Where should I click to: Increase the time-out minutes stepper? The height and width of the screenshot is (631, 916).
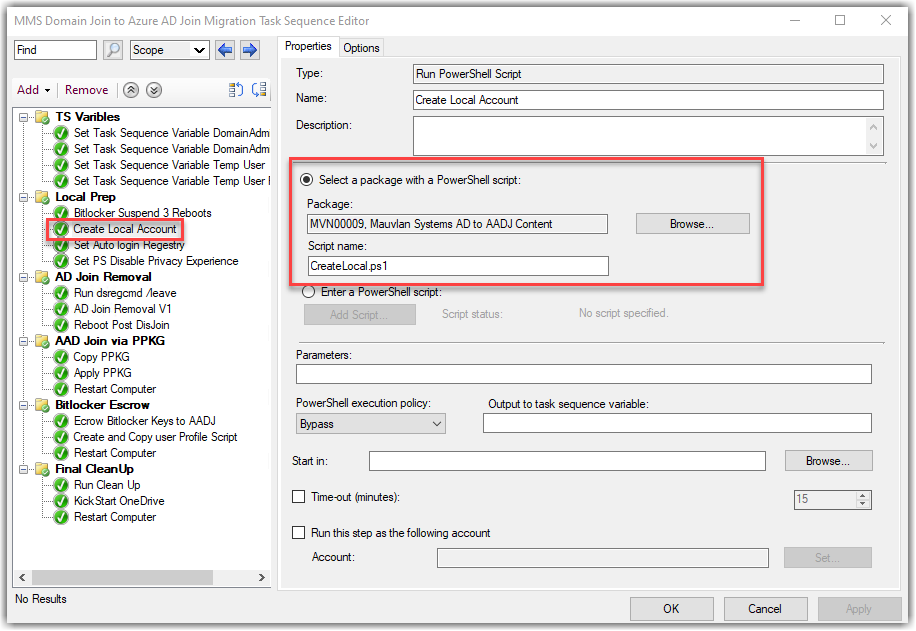(863, 495)
